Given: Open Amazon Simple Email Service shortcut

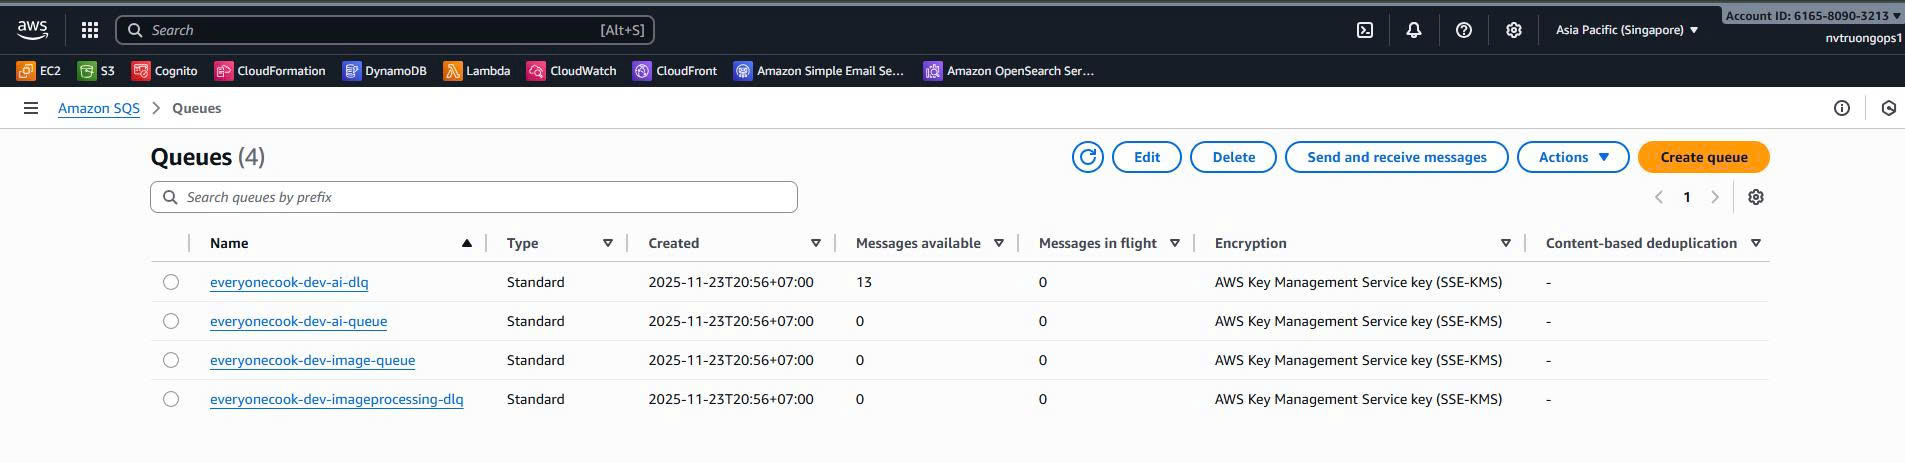Looking at the screenshot, I should point(819,71).
